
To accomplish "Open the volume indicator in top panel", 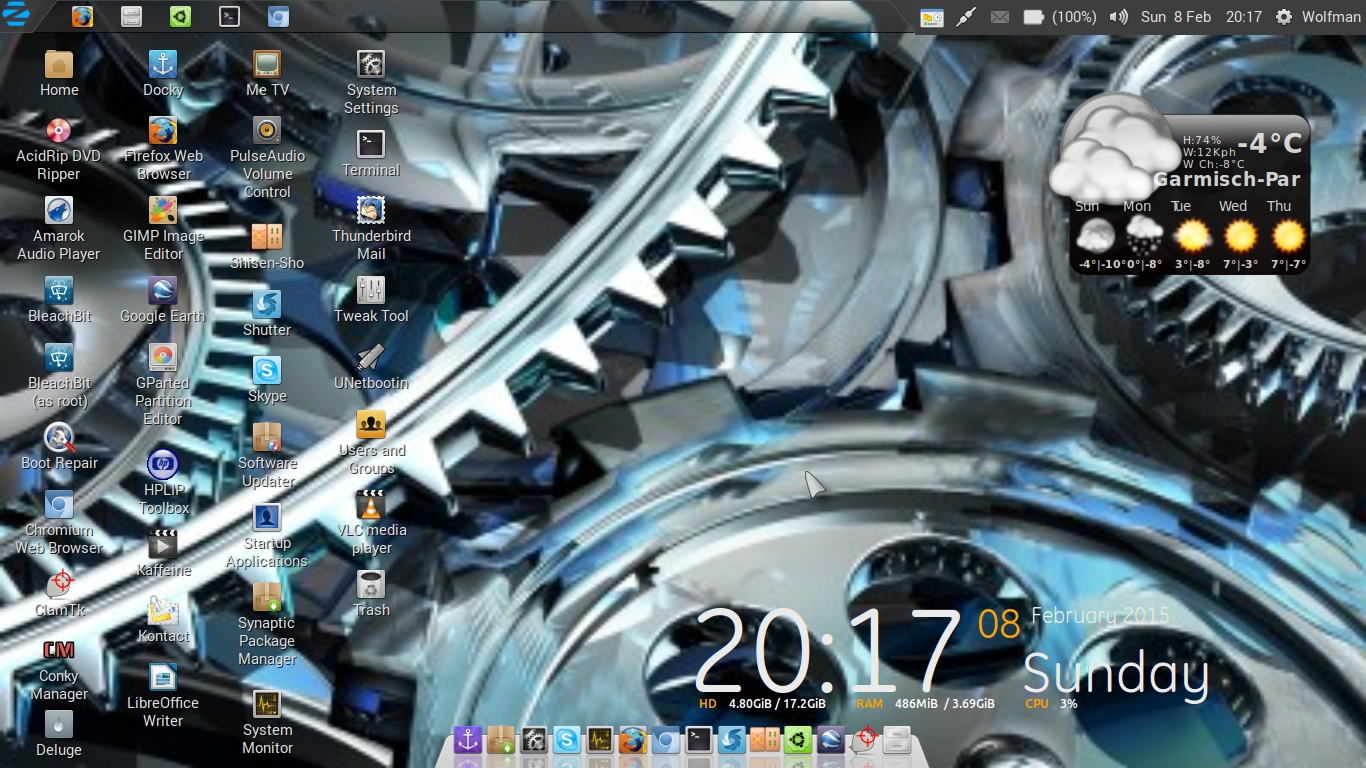I will (1119, 17).
